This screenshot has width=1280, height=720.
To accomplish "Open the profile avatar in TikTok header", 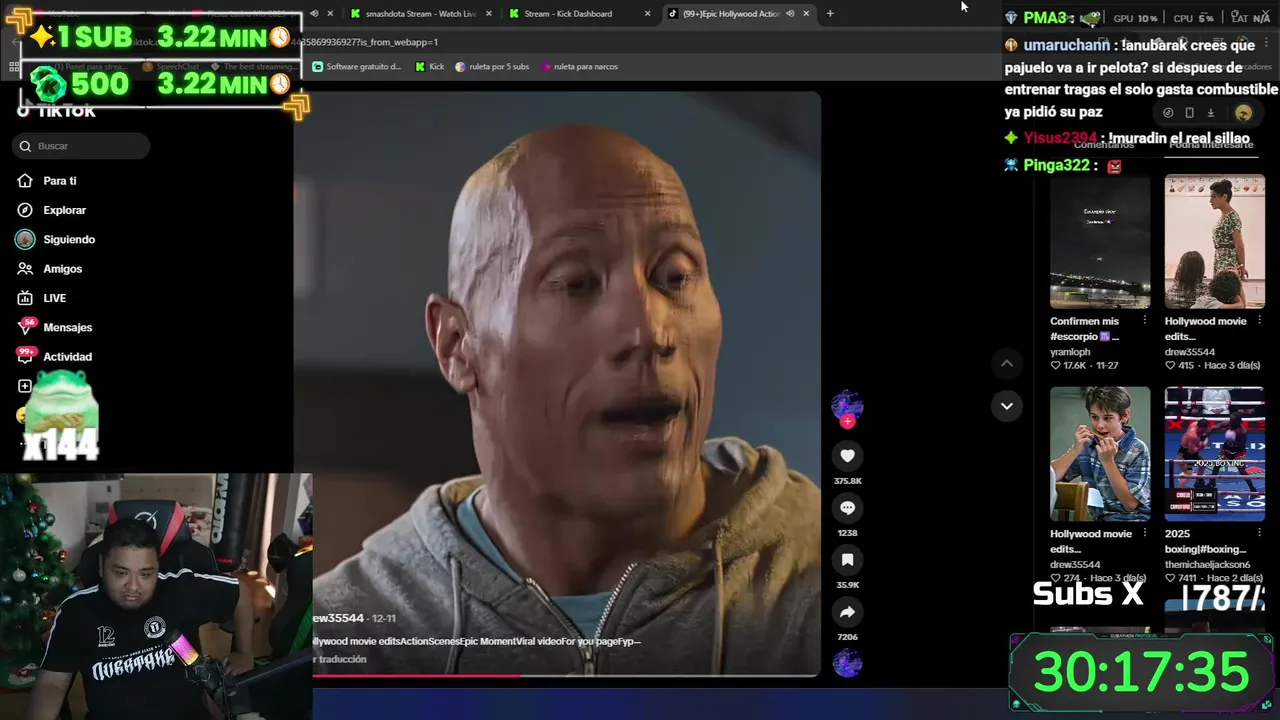I will click(1243, 113).
